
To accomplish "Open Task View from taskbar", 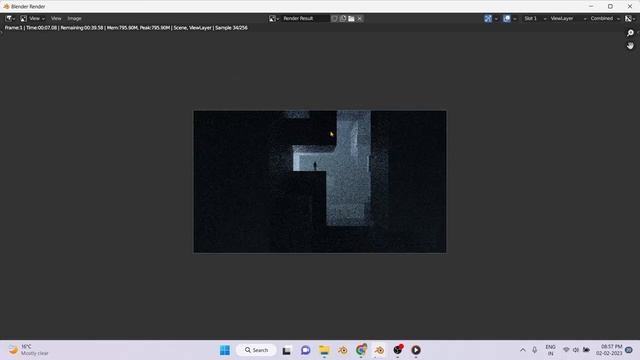I will point(287,350).
